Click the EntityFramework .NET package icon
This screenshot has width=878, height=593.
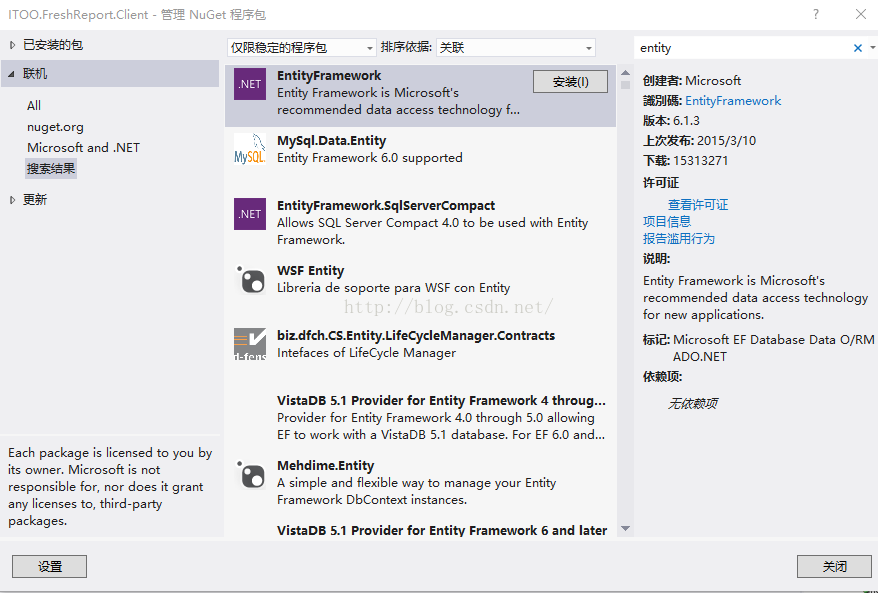click(x=250, y=84)
